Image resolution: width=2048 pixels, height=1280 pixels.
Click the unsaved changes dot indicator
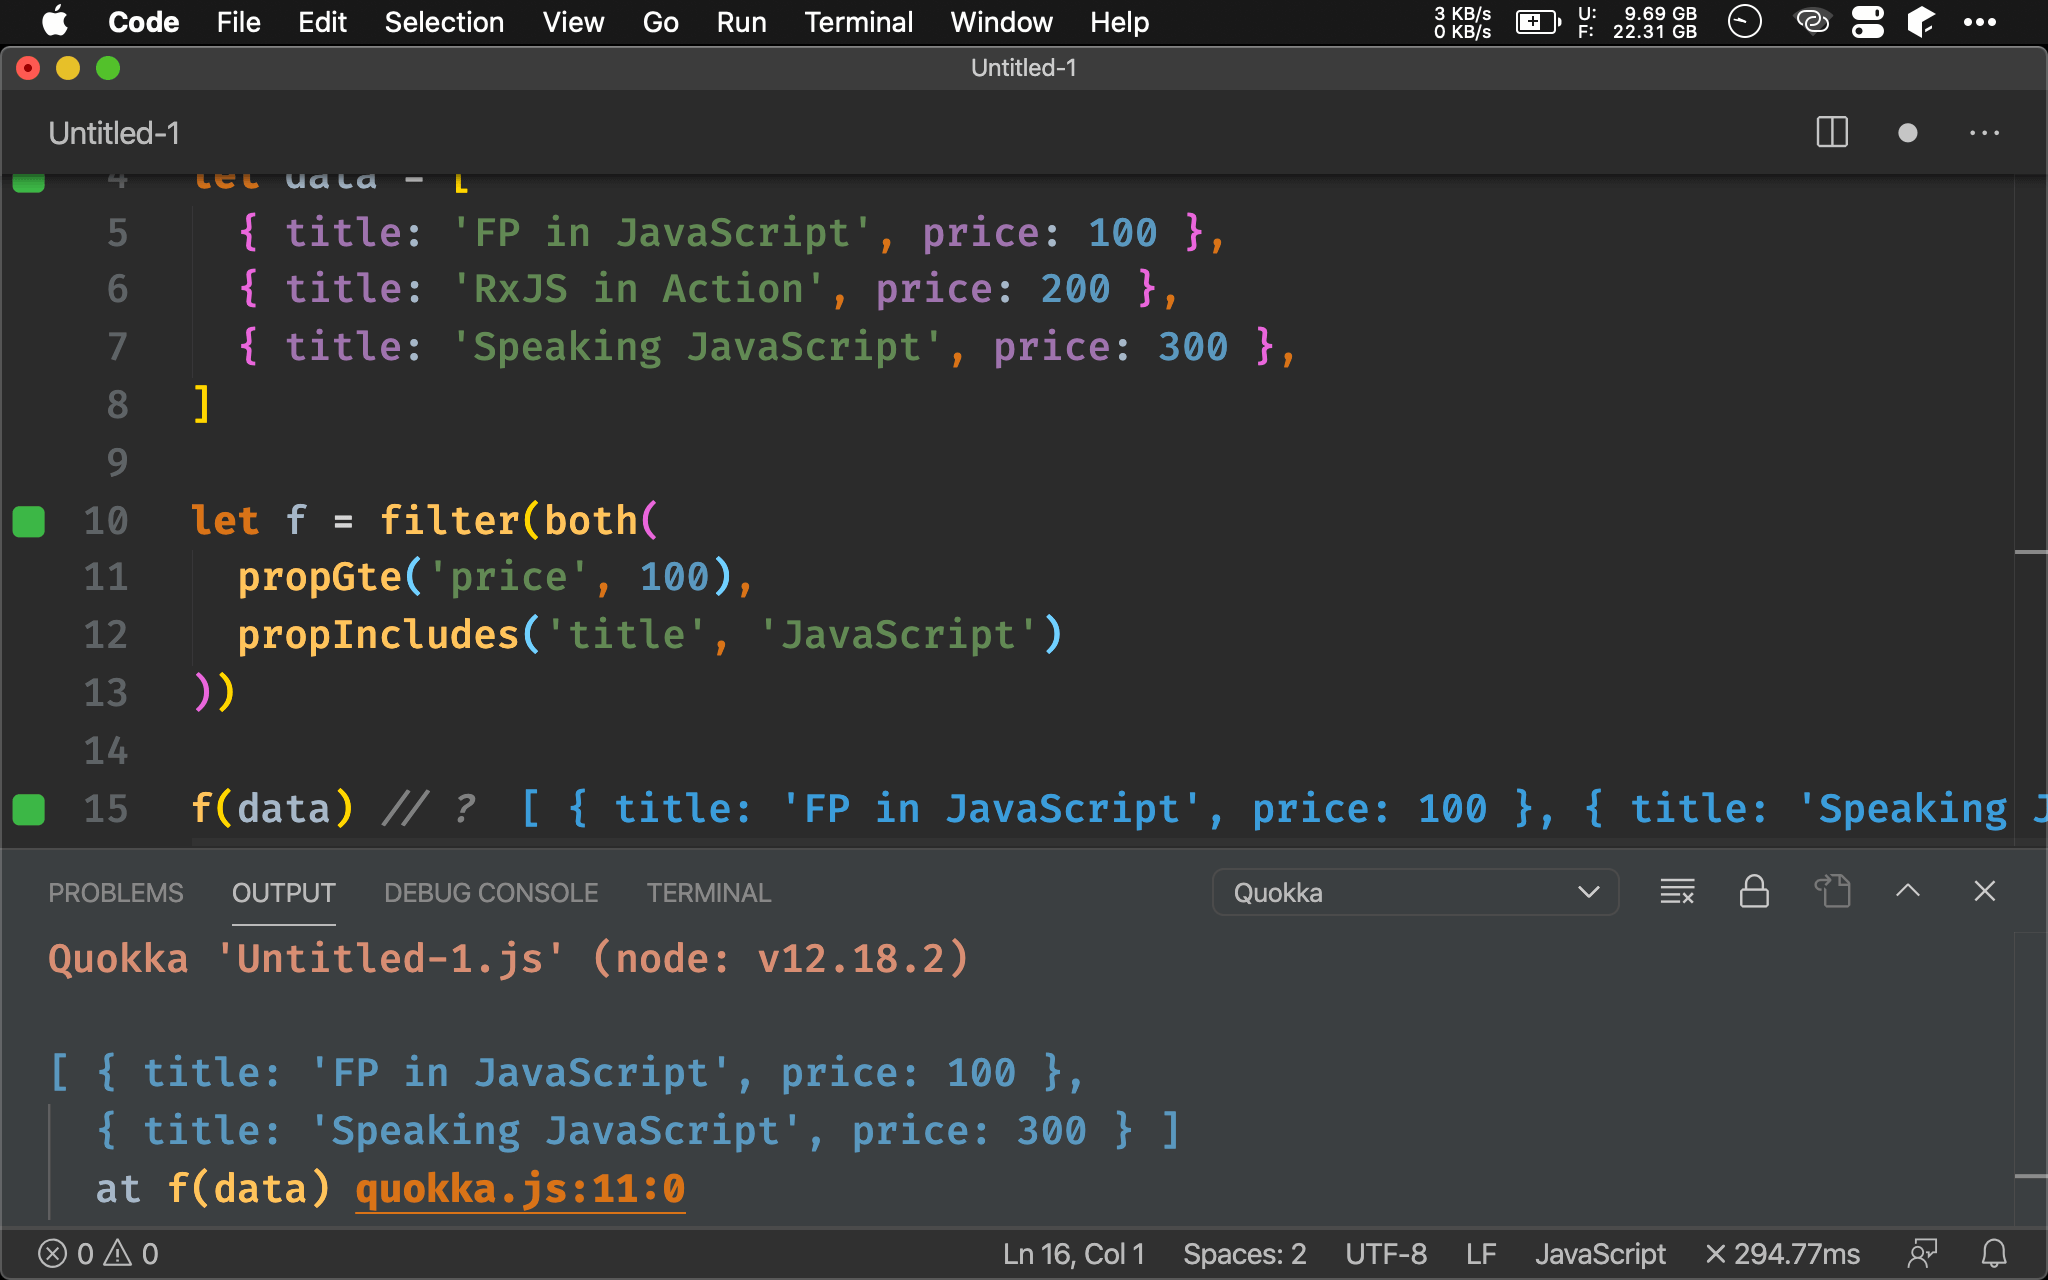click(1908, 133)
